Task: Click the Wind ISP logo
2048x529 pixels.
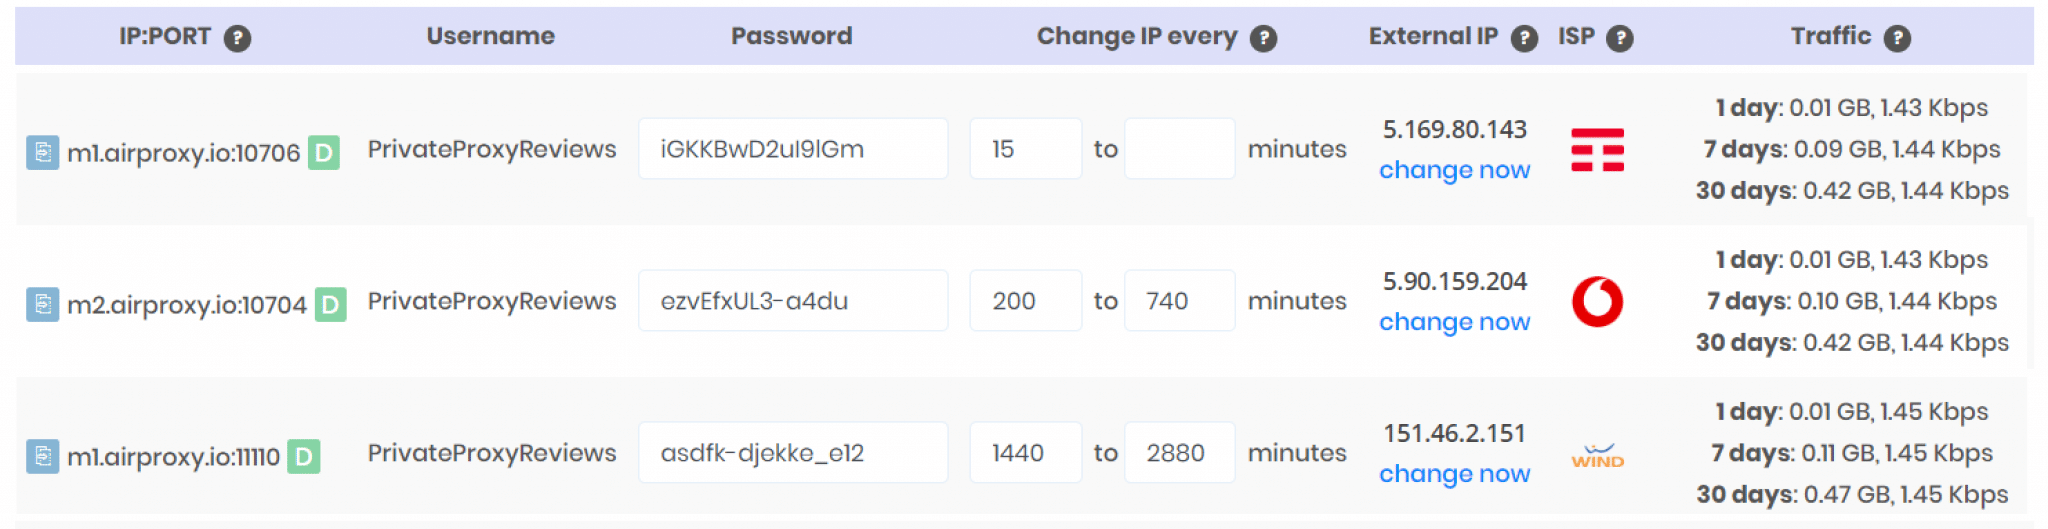Action: coord(1597,456)
